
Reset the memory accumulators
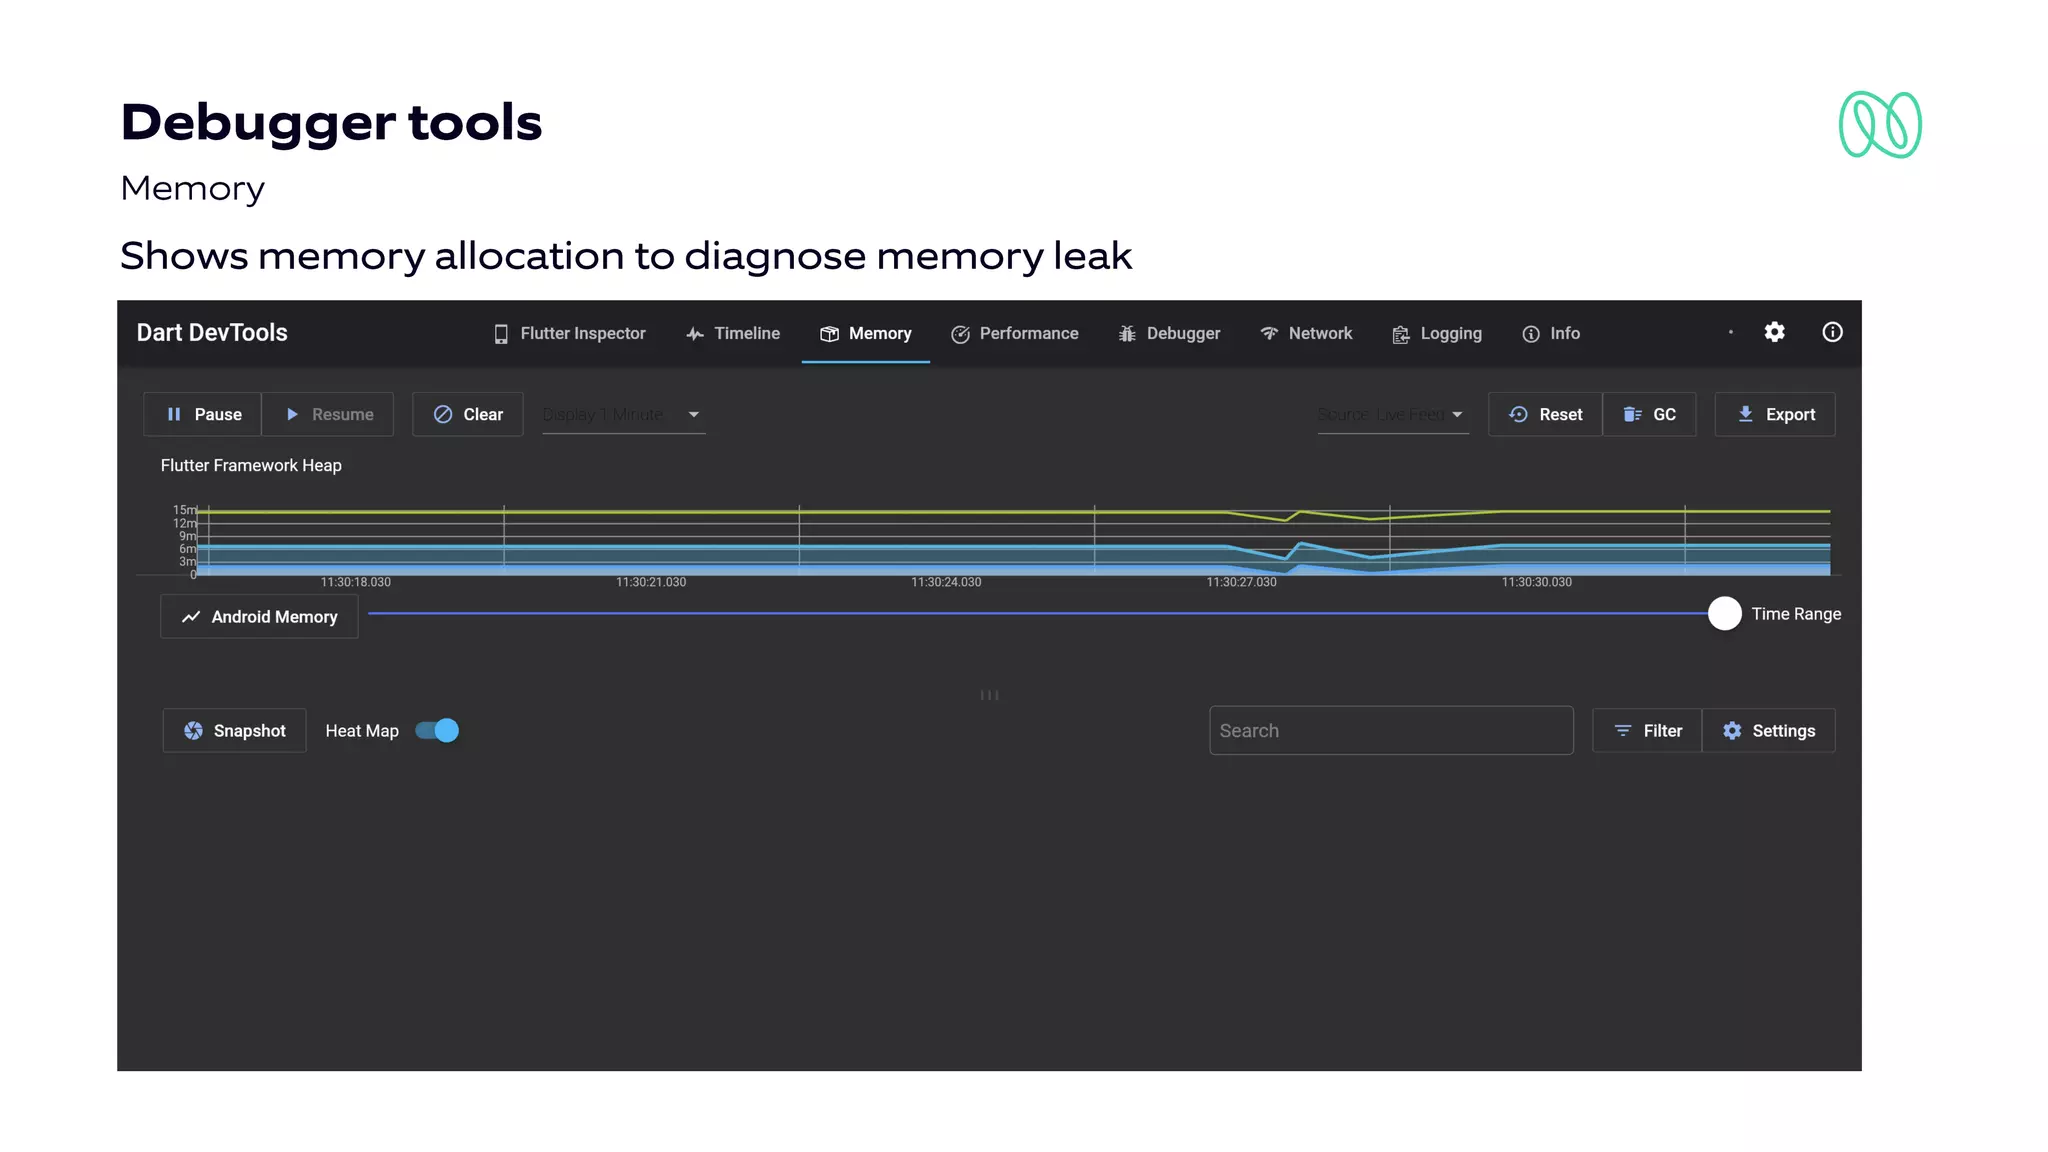(x=1545, y=414)
